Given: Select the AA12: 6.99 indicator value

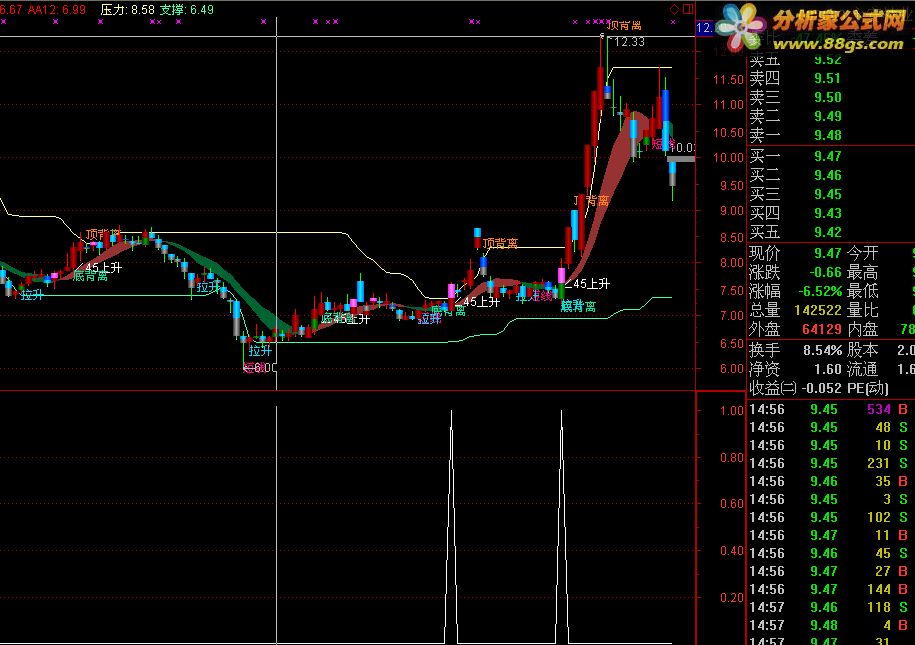Looking at the screenshot, I should 57,9.
